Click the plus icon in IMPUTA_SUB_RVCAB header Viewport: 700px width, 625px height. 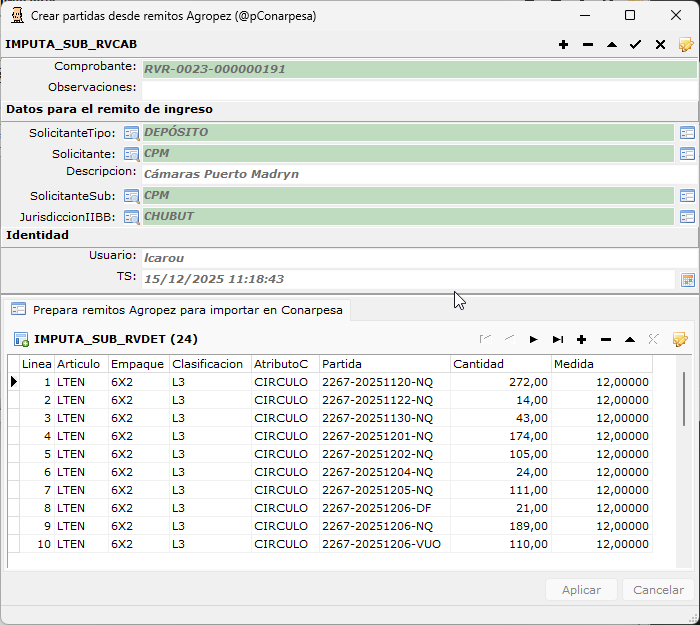[x=563, y=45]
